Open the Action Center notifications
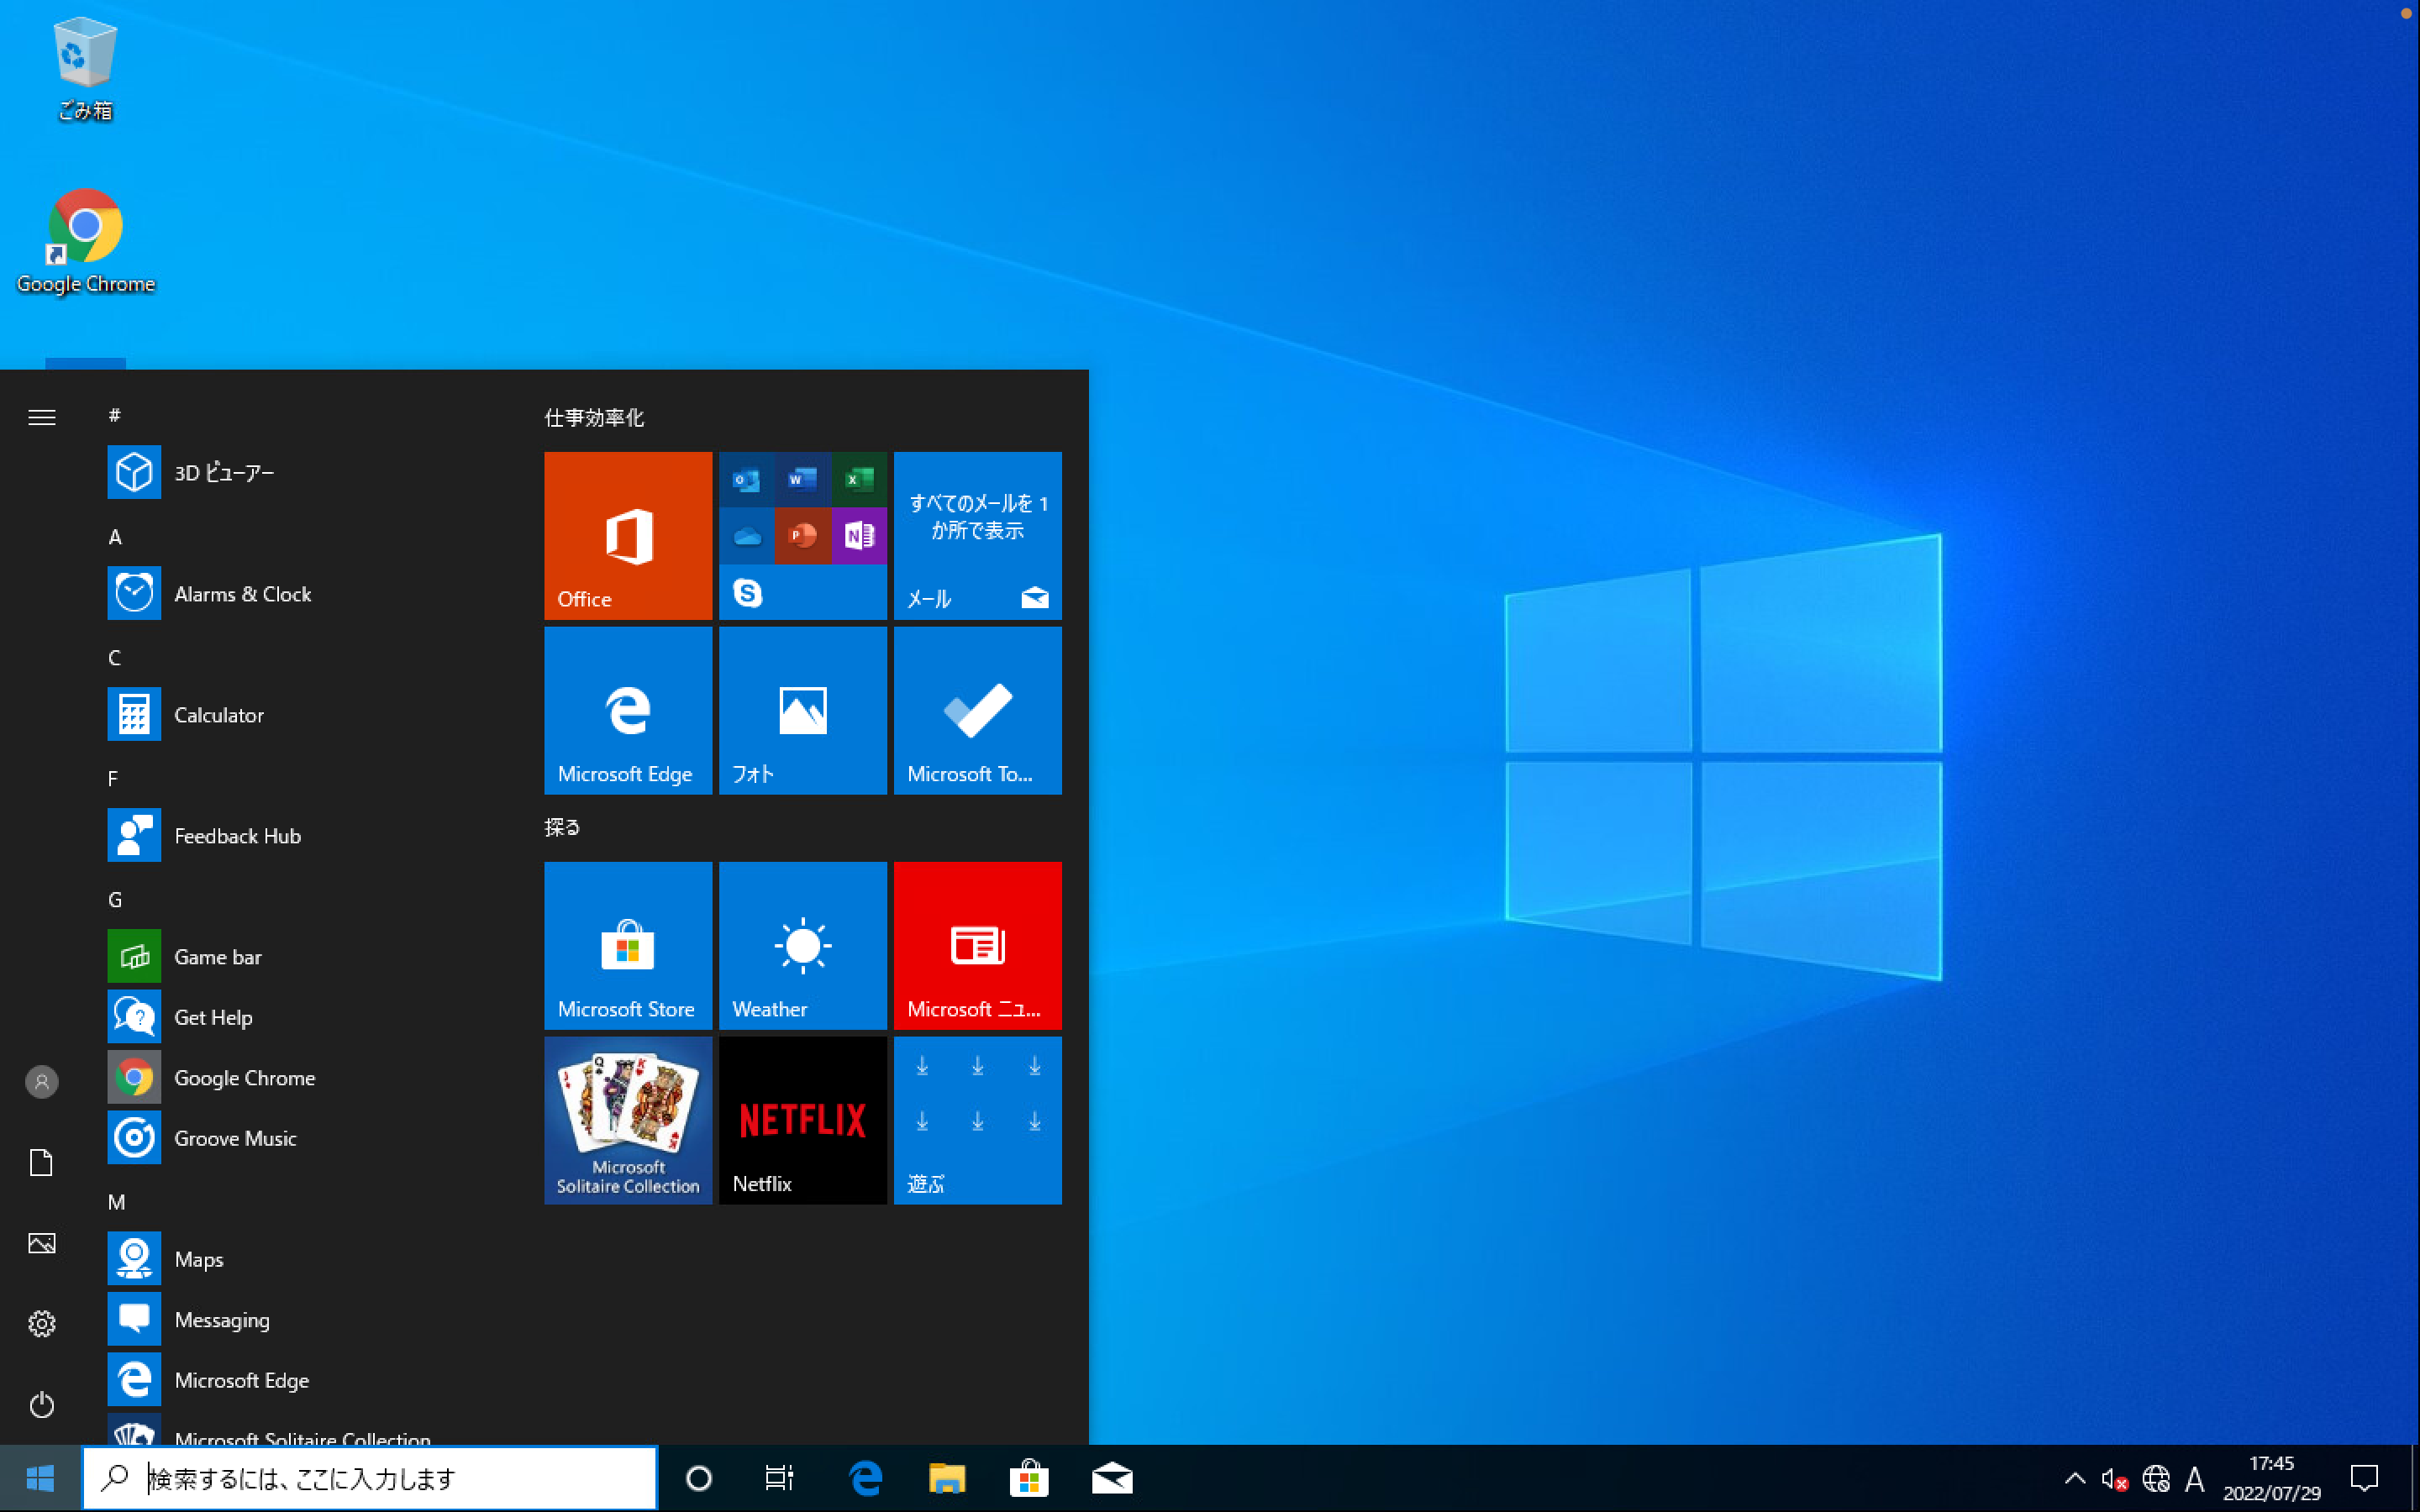 pos(2364,1478)
